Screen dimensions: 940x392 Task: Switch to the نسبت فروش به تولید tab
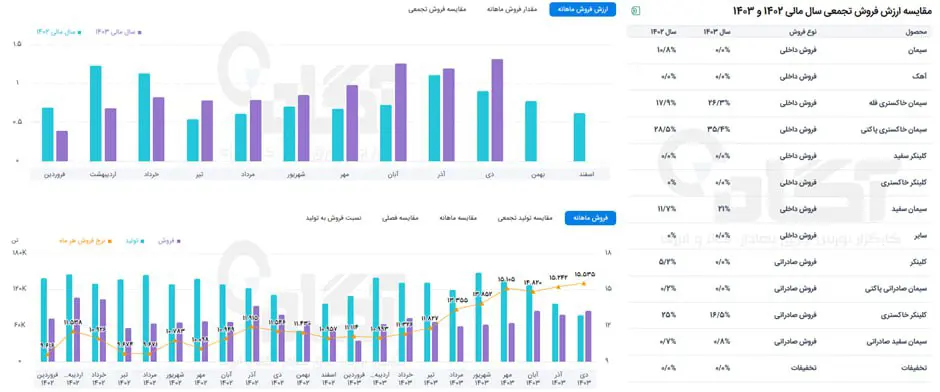pos(333,218)
